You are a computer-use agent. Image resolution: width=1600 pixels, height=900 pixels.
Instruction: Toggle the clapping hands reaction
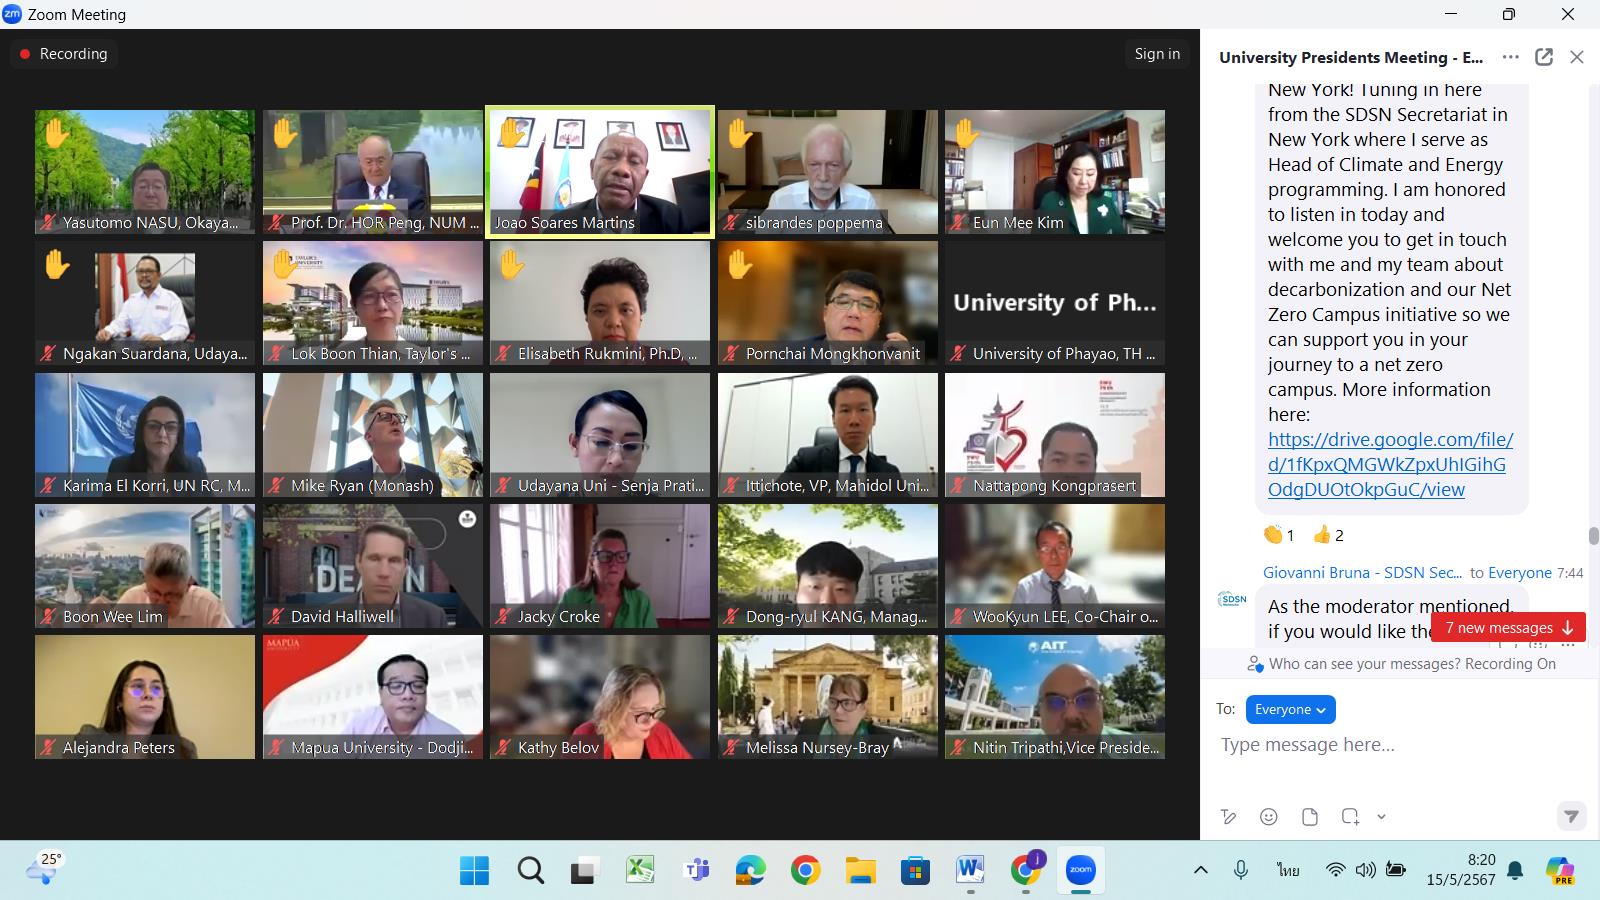(x=1279, y=535)
